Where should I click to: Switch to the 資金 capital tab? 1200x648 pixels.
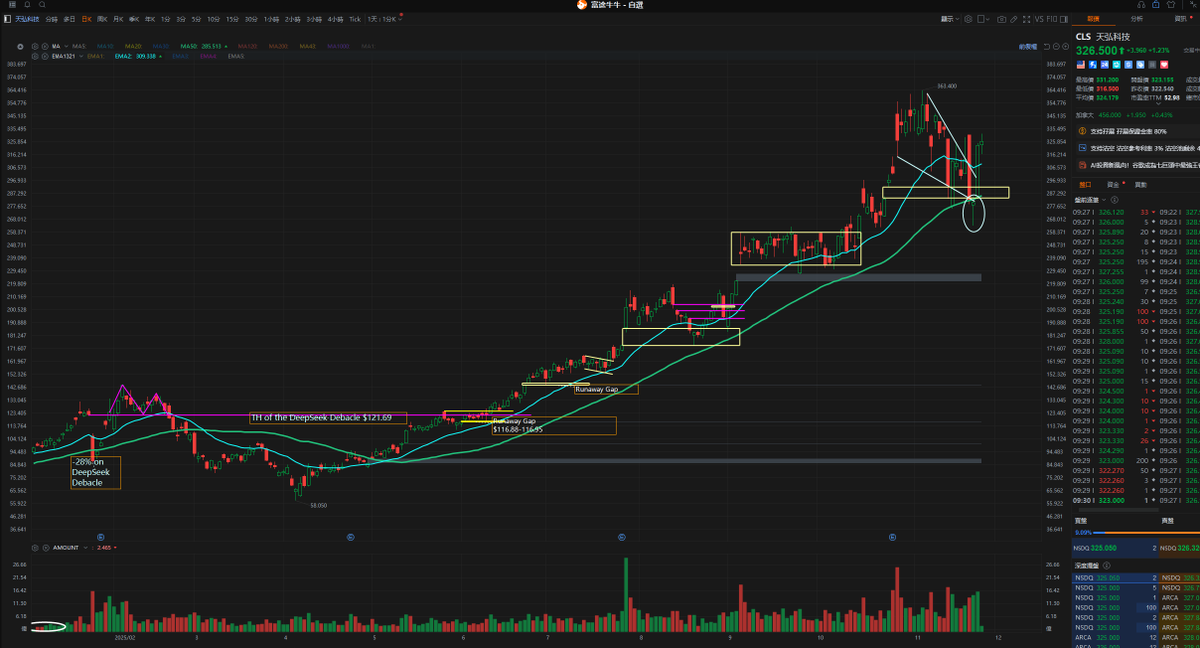pos(1113,184)
